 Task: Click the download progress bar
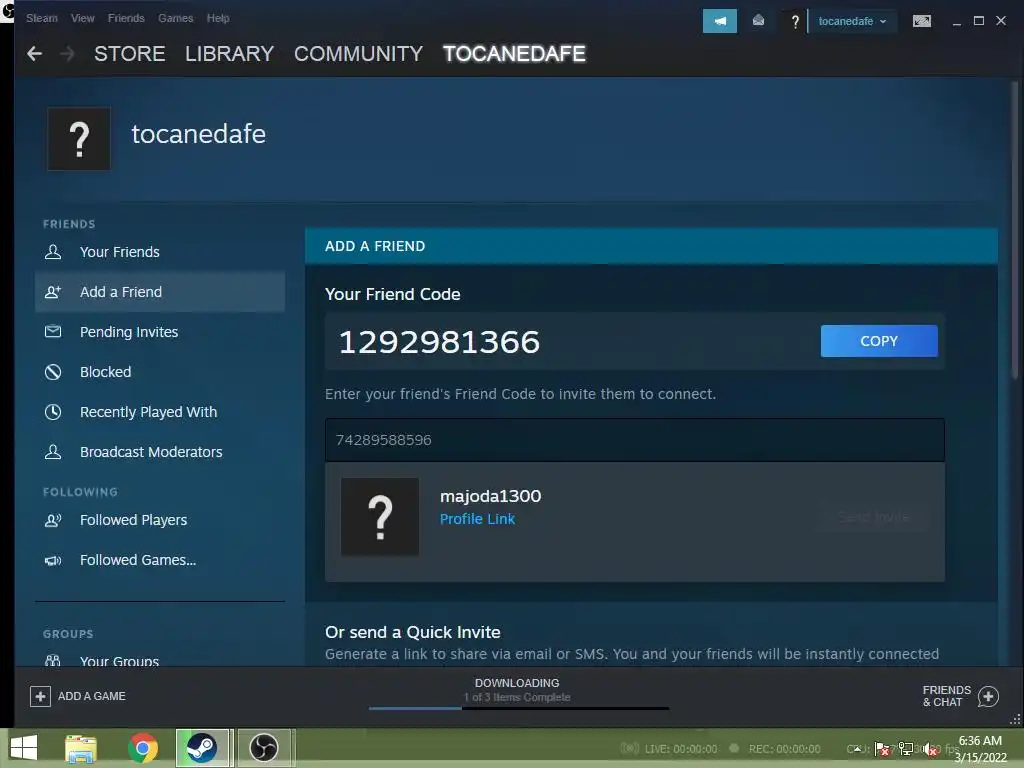[x=519, y=708]
